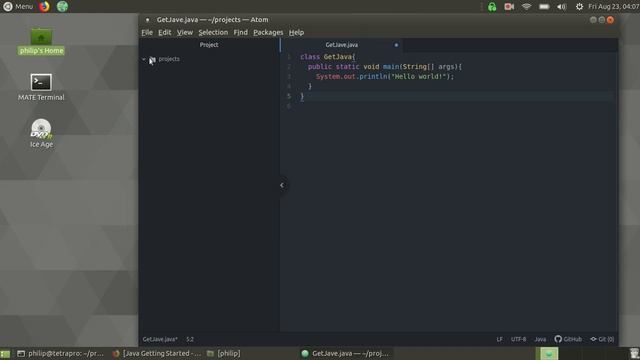
Task: Place cursor on class GetJava line
Action: pos(328,57)
